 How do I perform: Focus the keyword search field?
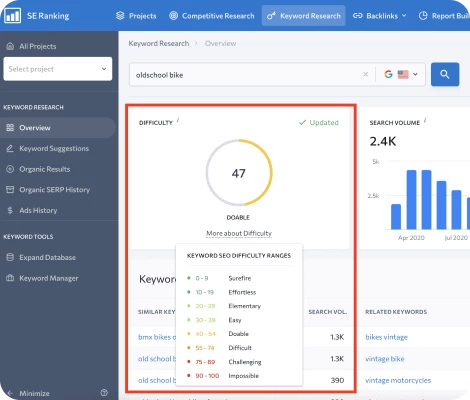click(x=247, y=75)
